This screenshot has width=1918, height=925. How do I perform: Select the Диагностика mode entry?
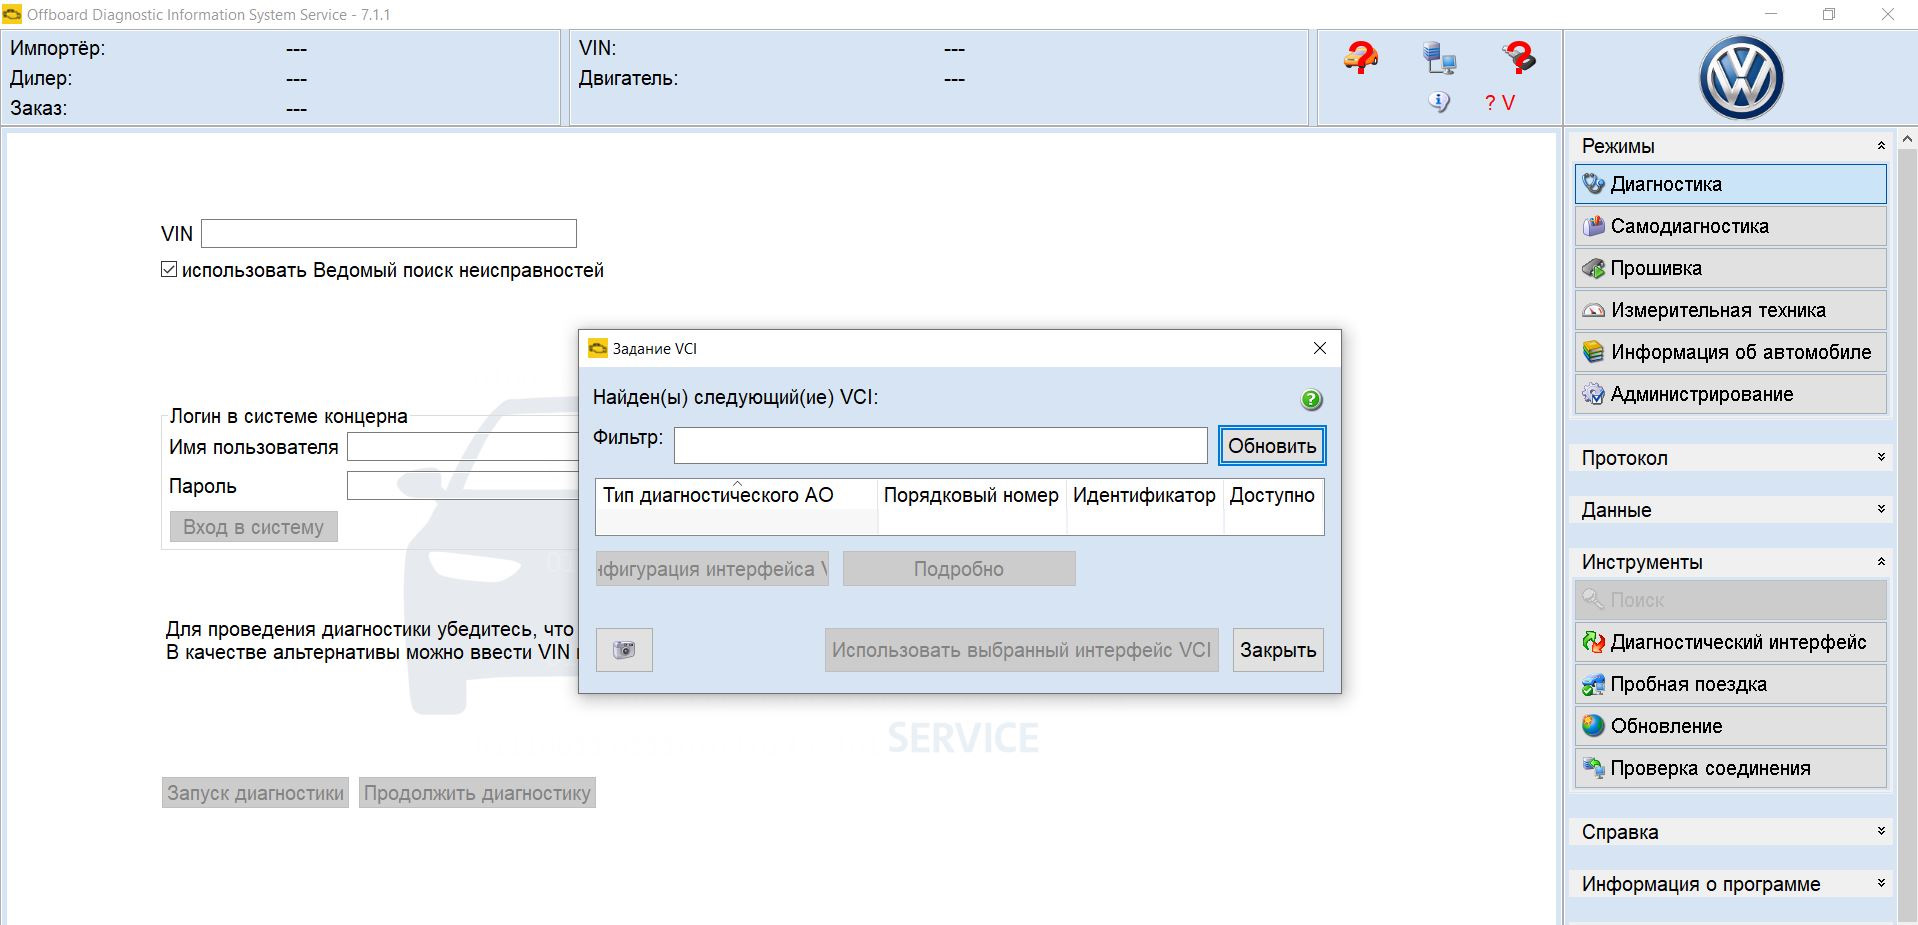pos(1665,184)
